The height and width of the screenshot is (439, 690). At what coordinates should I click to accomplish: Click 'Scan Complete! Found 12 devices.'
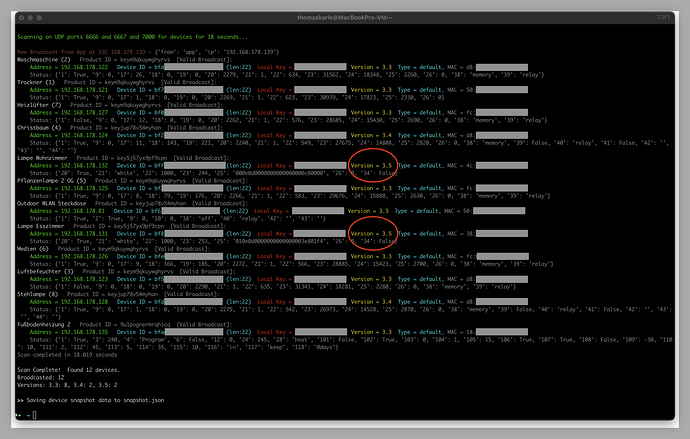(x=68, y=370)
